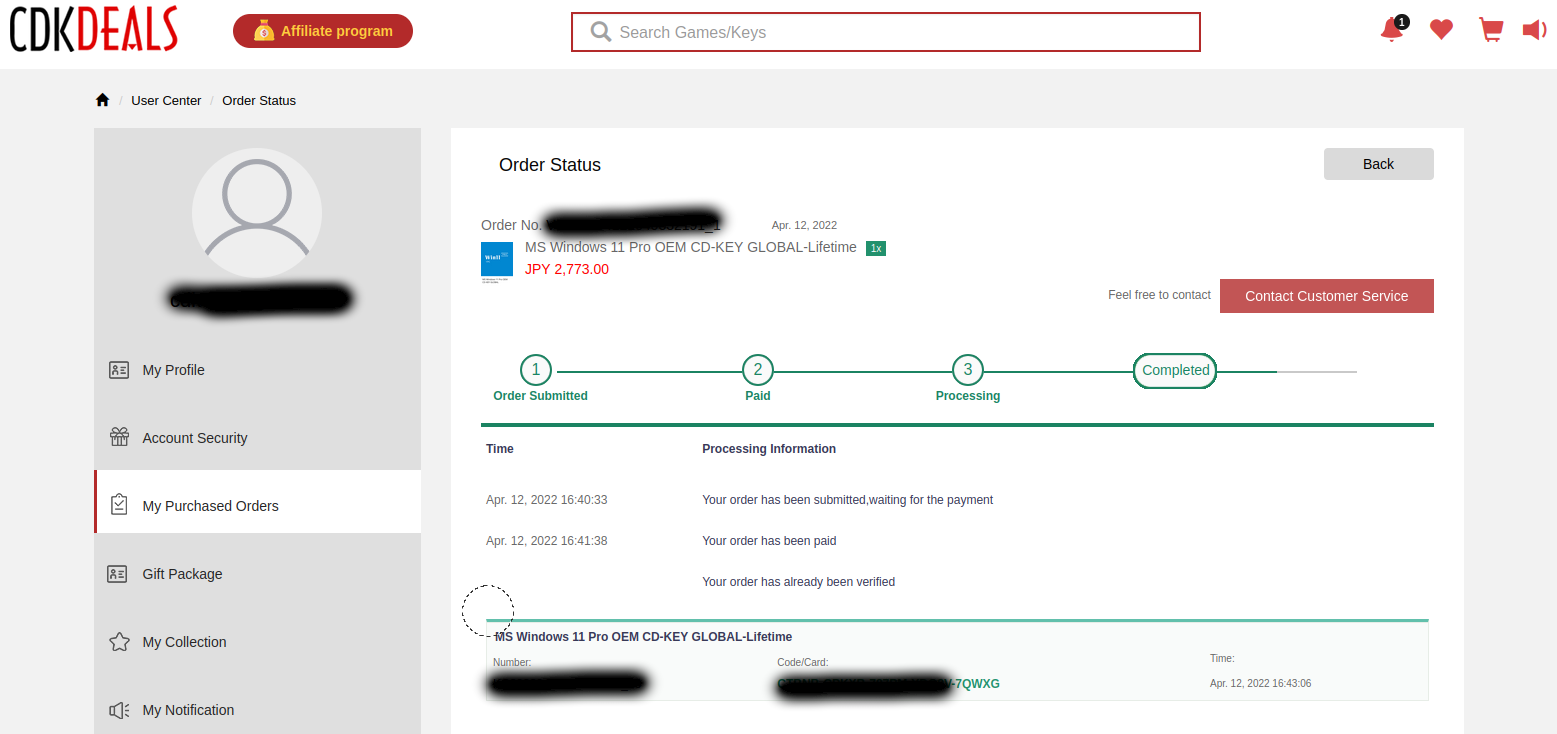Click the Windows 11 product thumbnail
1557x734 pixels.
[497, 263]
